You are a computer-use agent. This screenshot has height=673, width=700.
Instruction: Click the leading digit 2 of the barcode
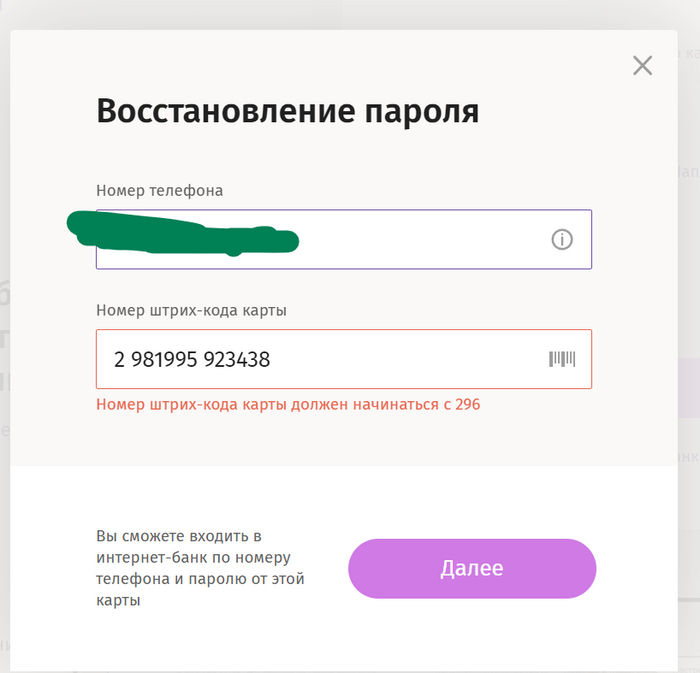tap(119, 359)
